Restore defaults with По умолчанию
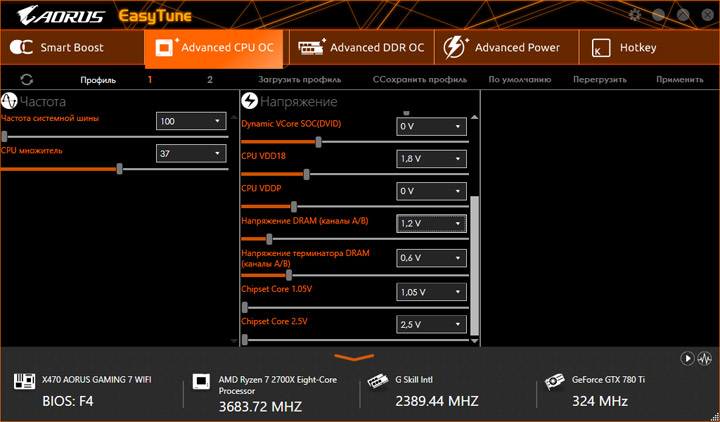 click(x=520, y=79)
